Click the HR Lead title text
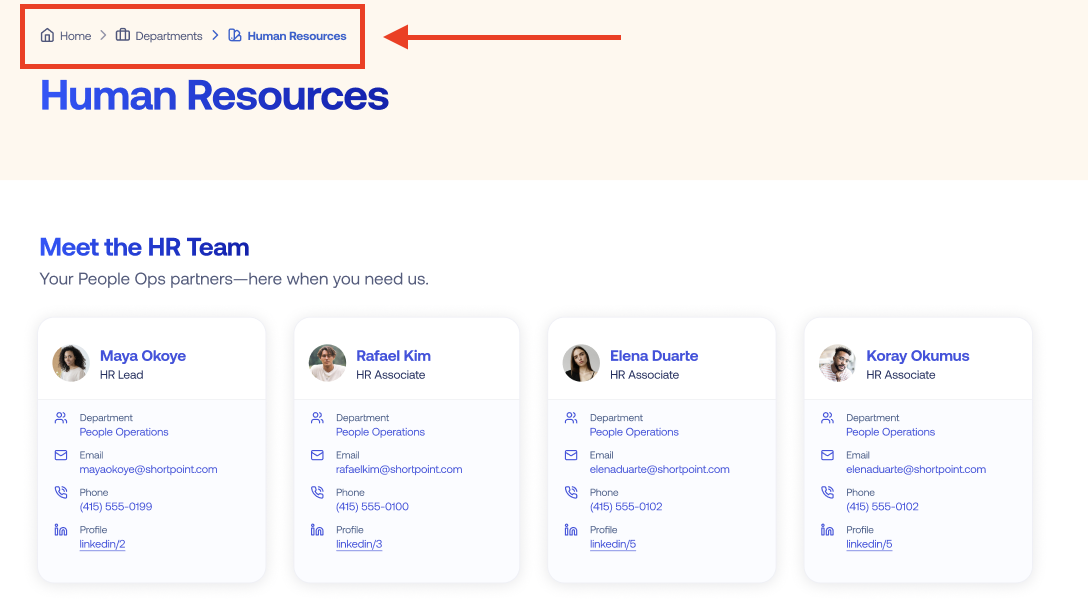 coord(121,375)
